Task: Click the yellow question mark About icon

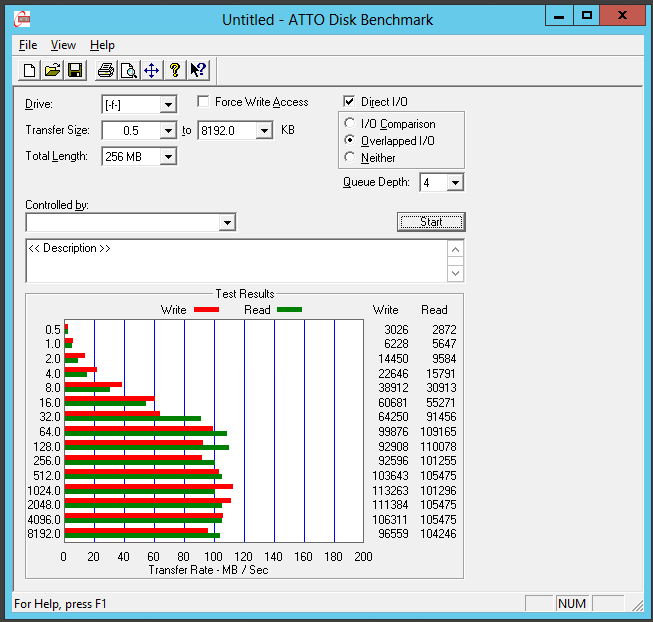Action: (175, 70)
